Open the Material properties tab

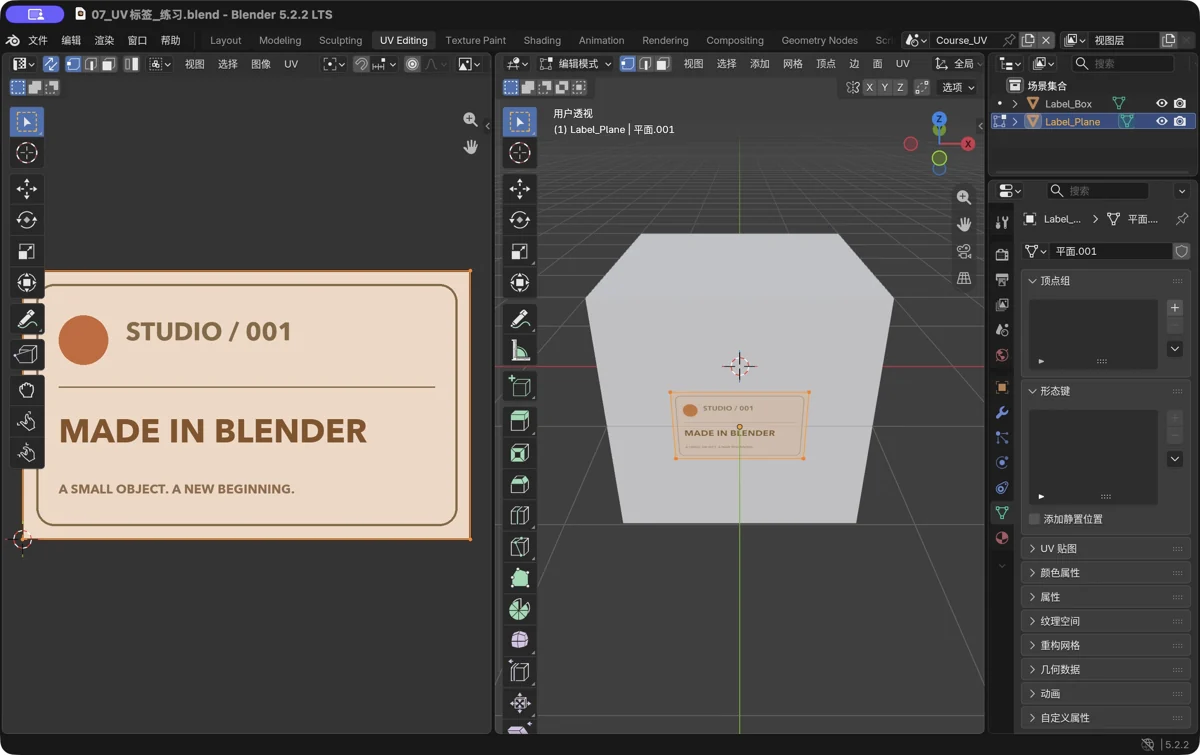(x=1002, y=538)
